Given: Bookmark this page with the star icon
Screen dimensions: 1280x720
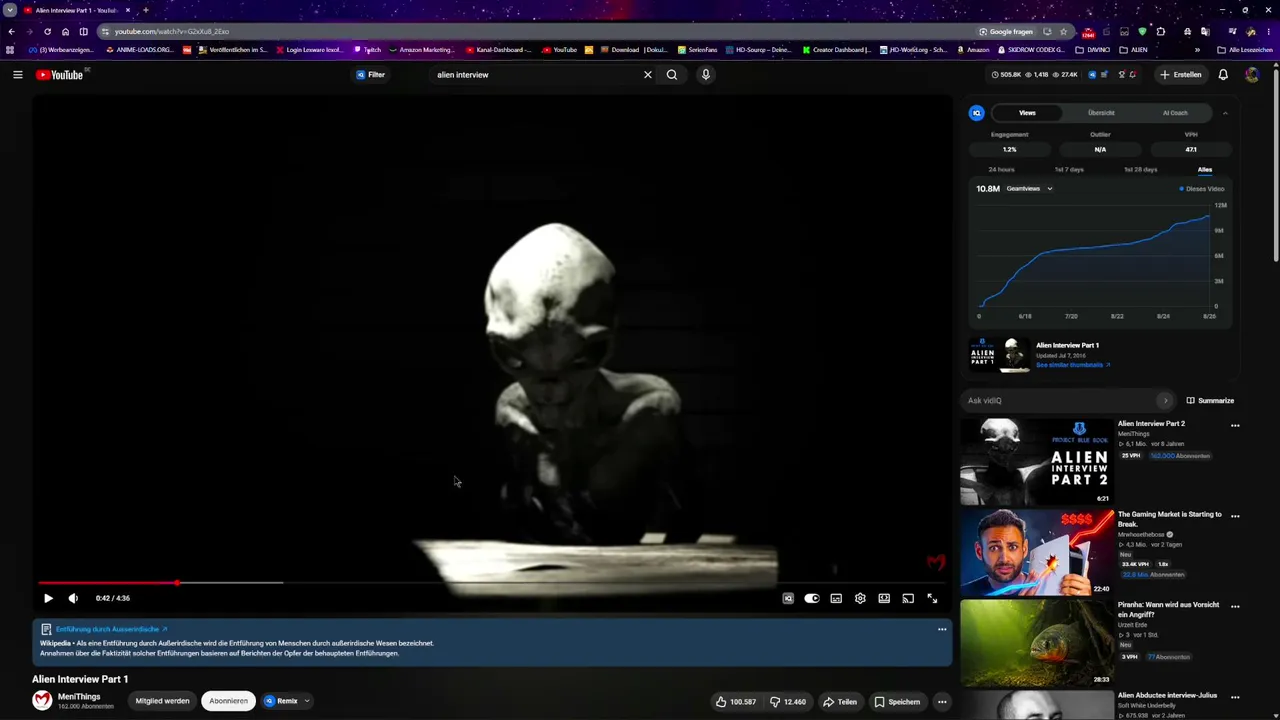Looking at the screenshot, I should pyautogui.click(x=1063, y=31).
